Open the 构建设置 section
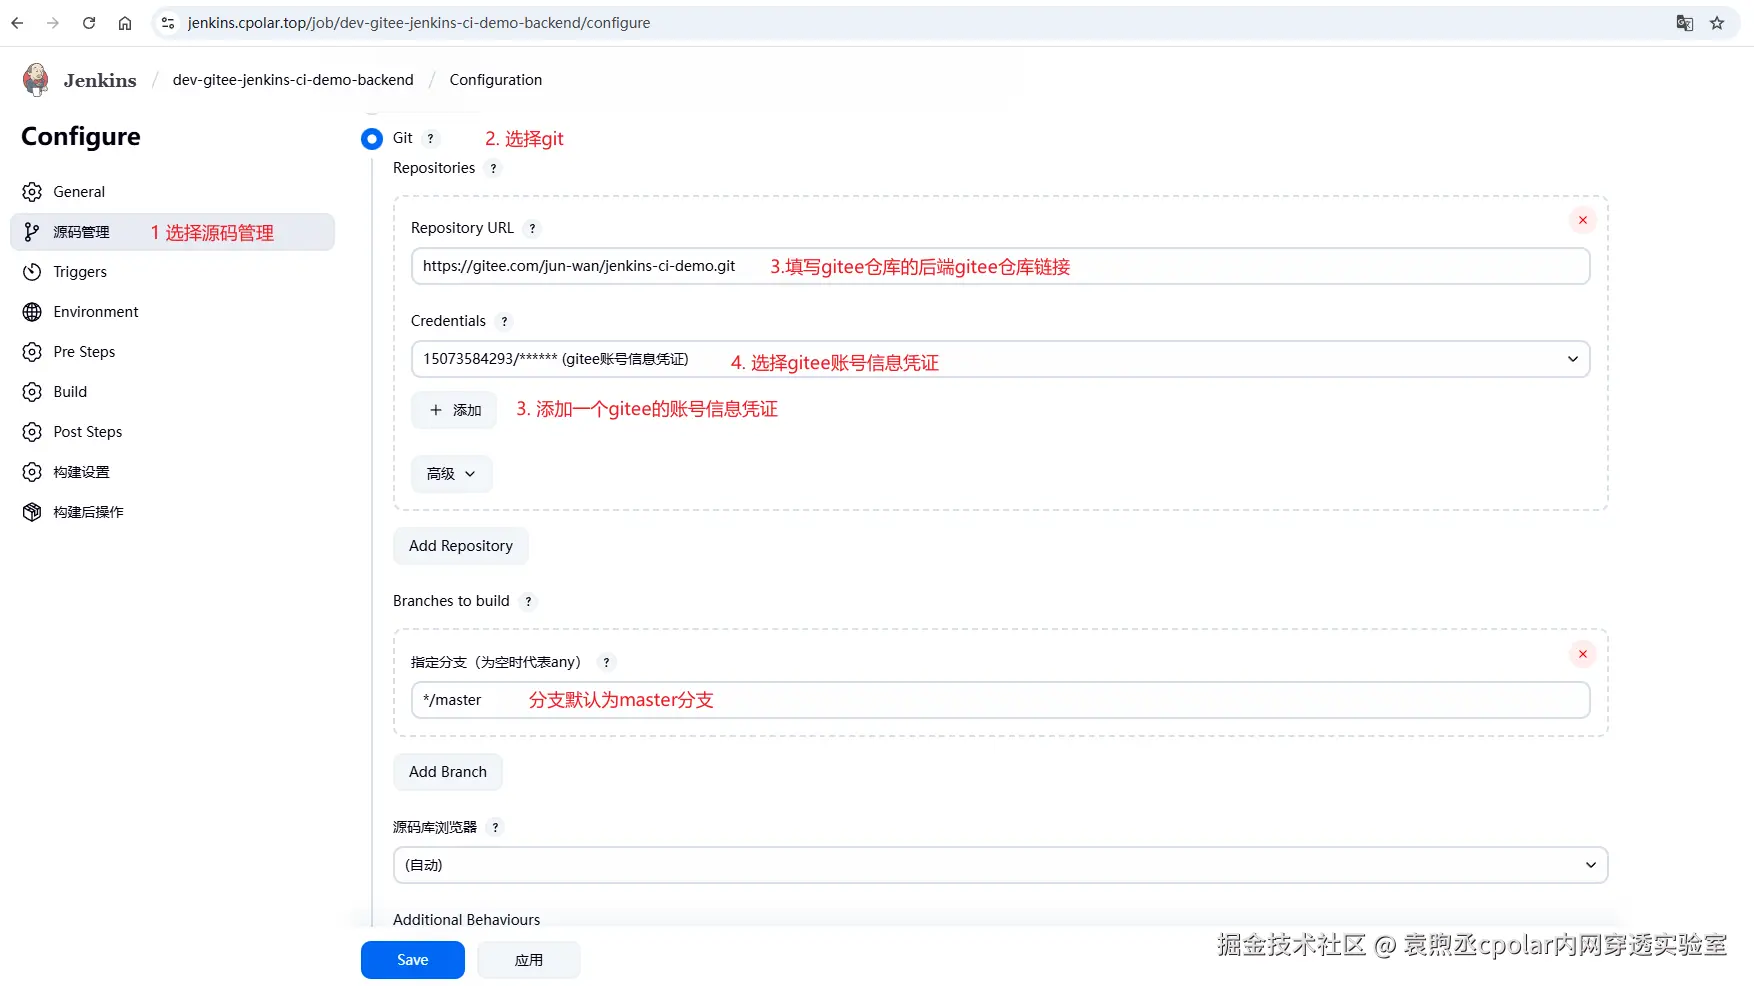The height and width of the screenshot is (986, 1754). tap(172, 472)
